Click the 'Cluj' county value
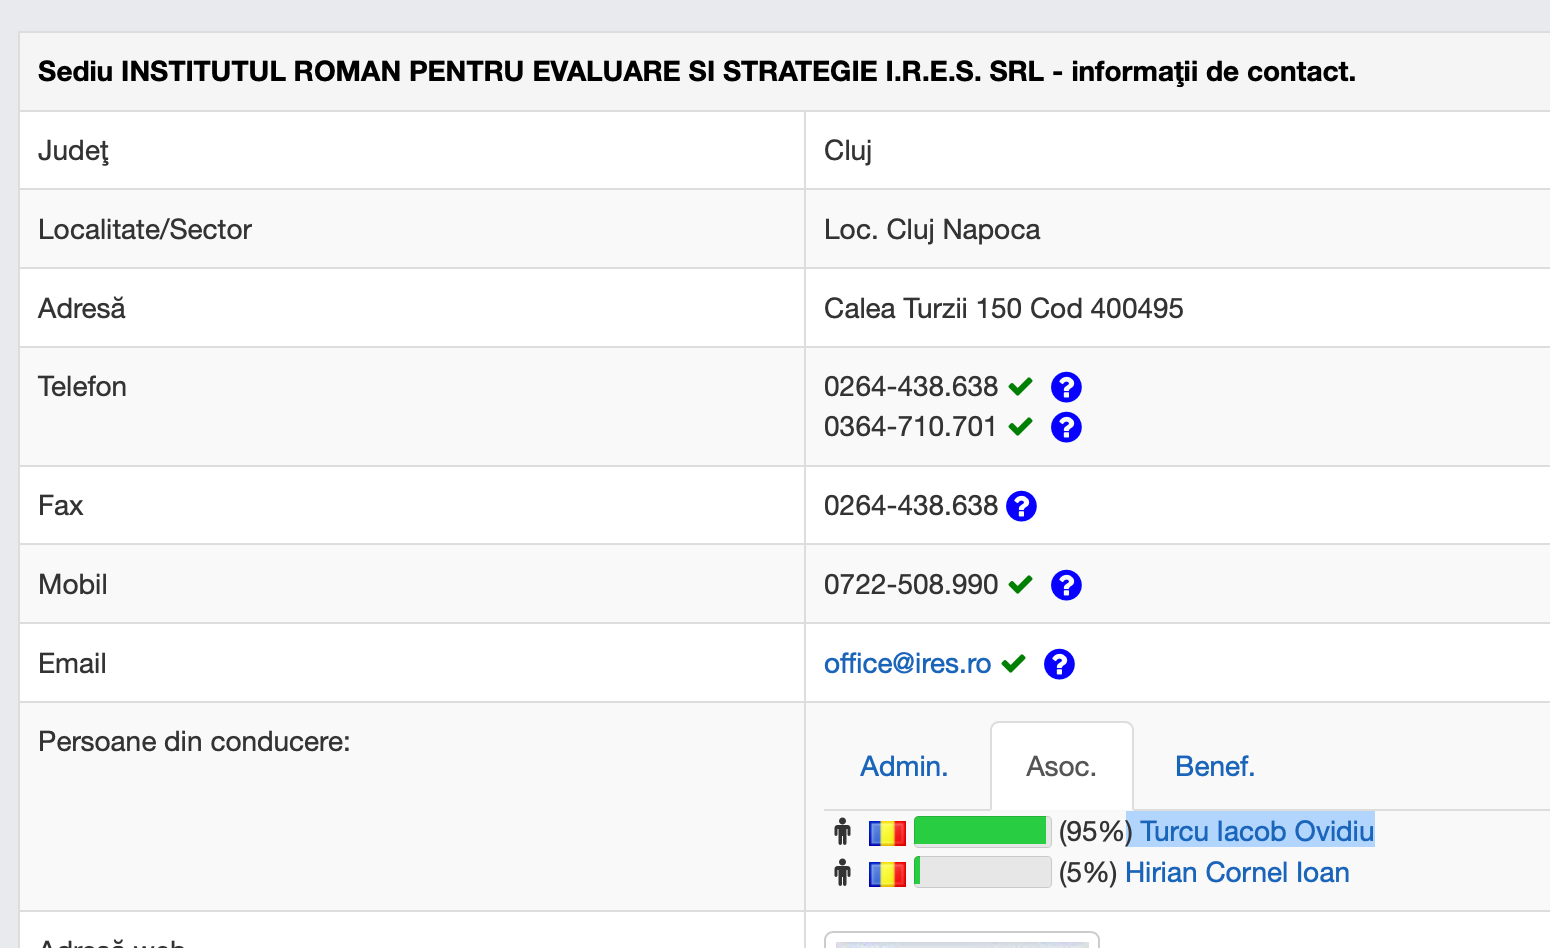1550x948 pixels. [848, 151]
